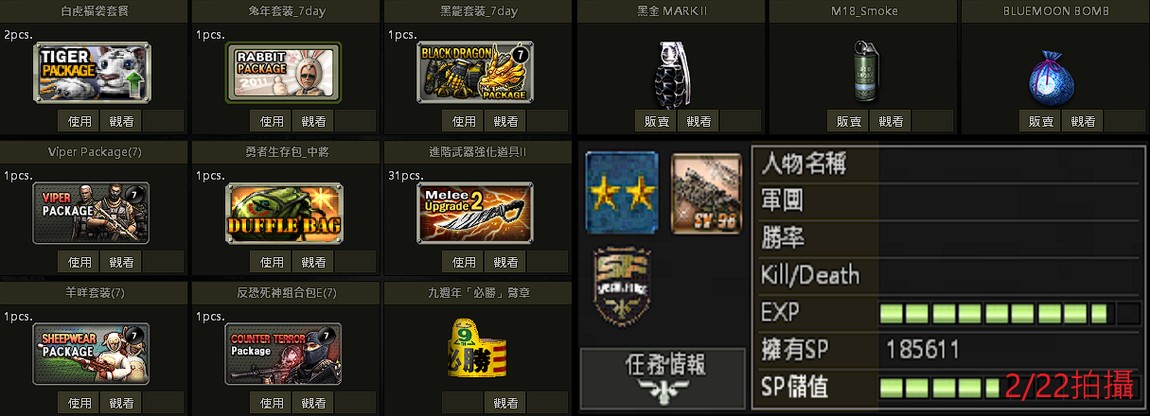Click the two-star rank badge
Viewport: 1150px width, 416px height.
(622, 193)
